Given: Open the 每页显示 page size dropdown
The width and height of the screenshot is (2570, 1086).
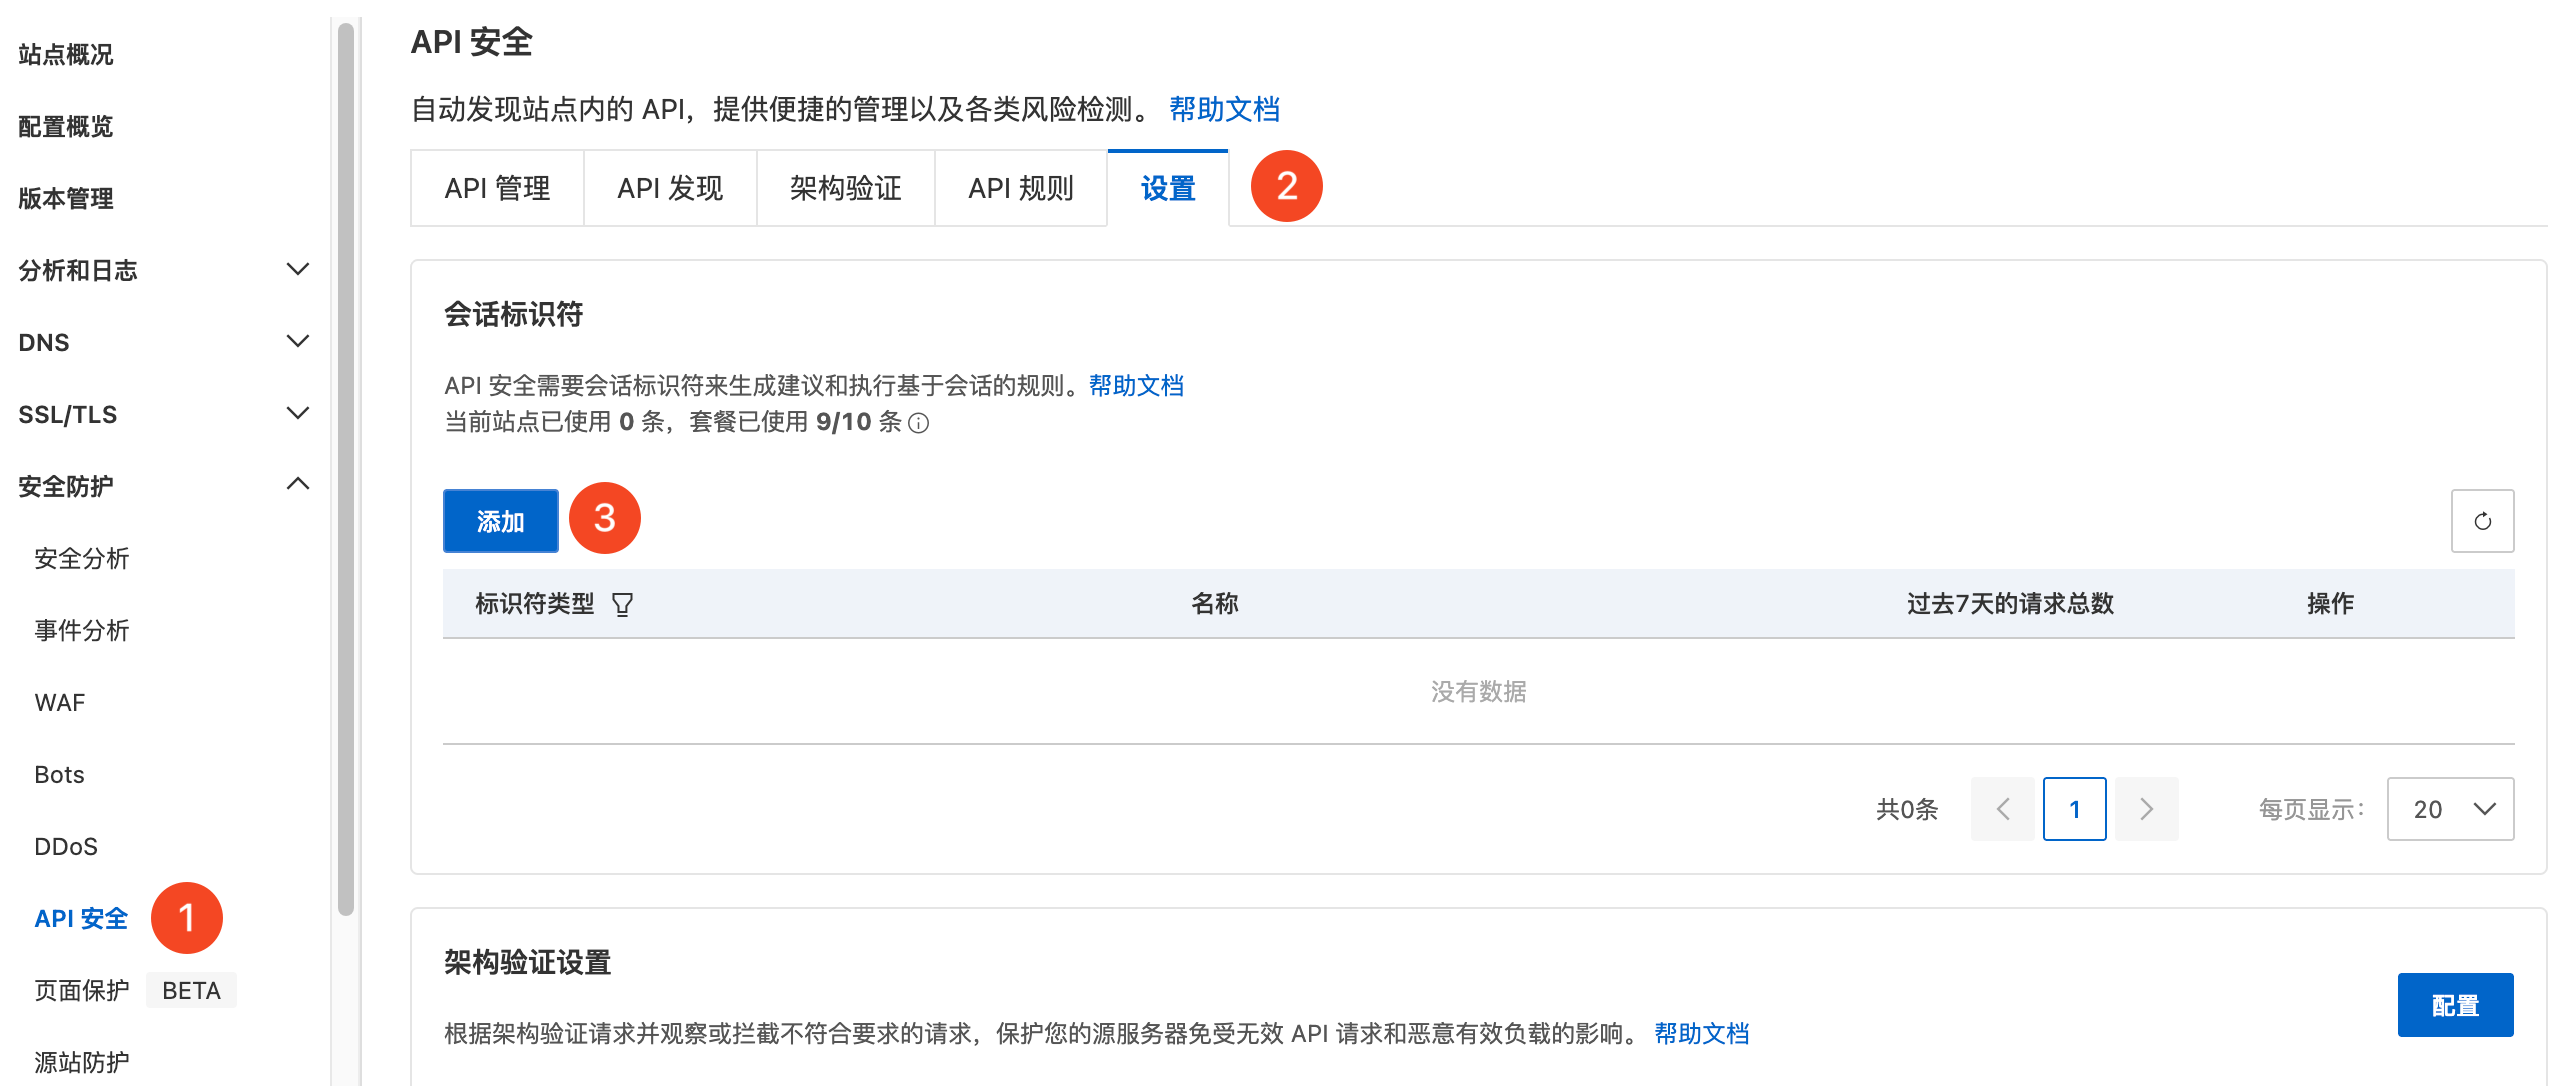Looking at the screenshot, I should pyautogui.click(x=2449, y=809).
